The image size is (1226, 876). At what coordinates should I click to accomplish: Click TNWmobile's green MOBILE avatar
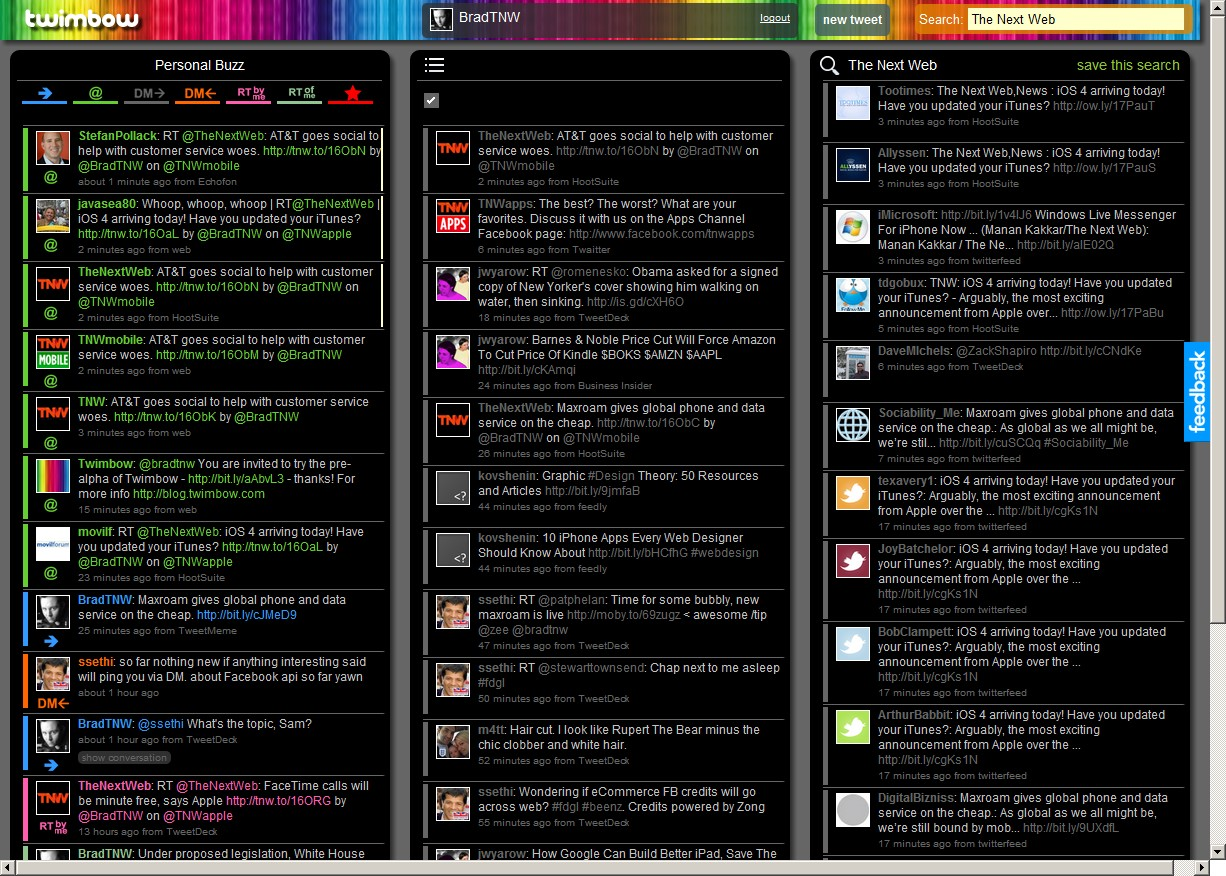click(x=53, y=352)
